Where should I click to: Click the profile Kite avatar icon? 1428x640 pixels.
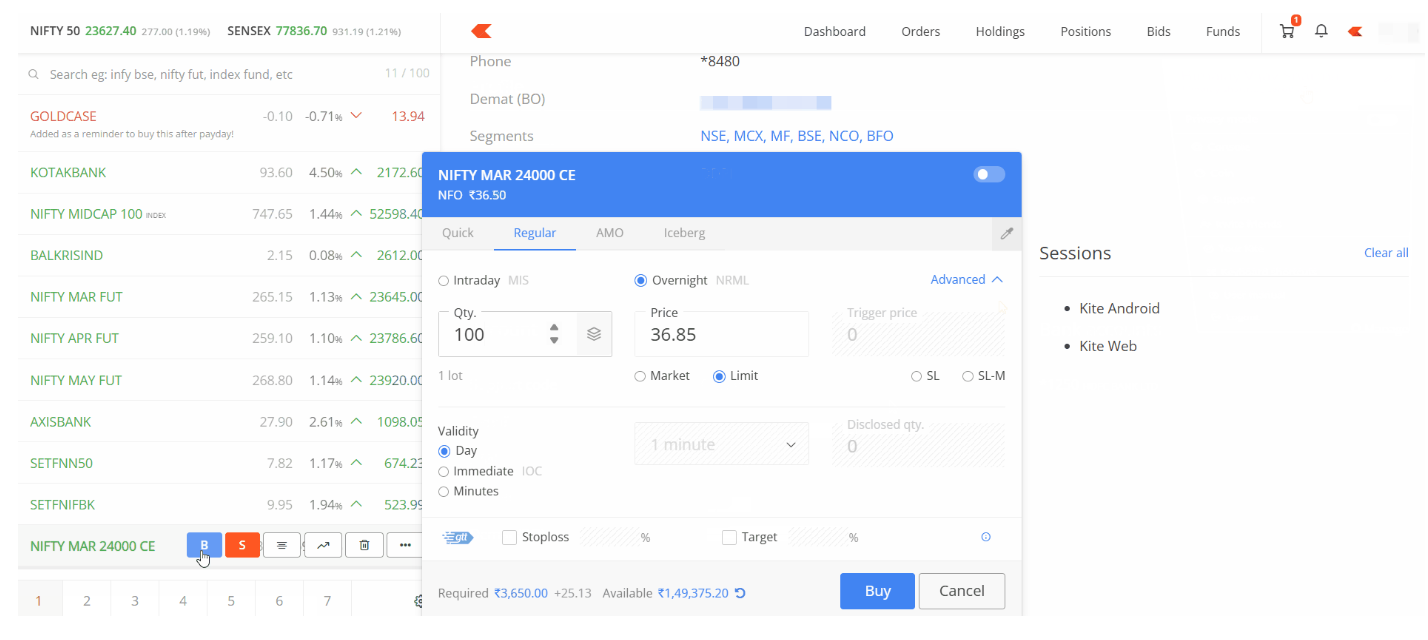(1355, 31)
